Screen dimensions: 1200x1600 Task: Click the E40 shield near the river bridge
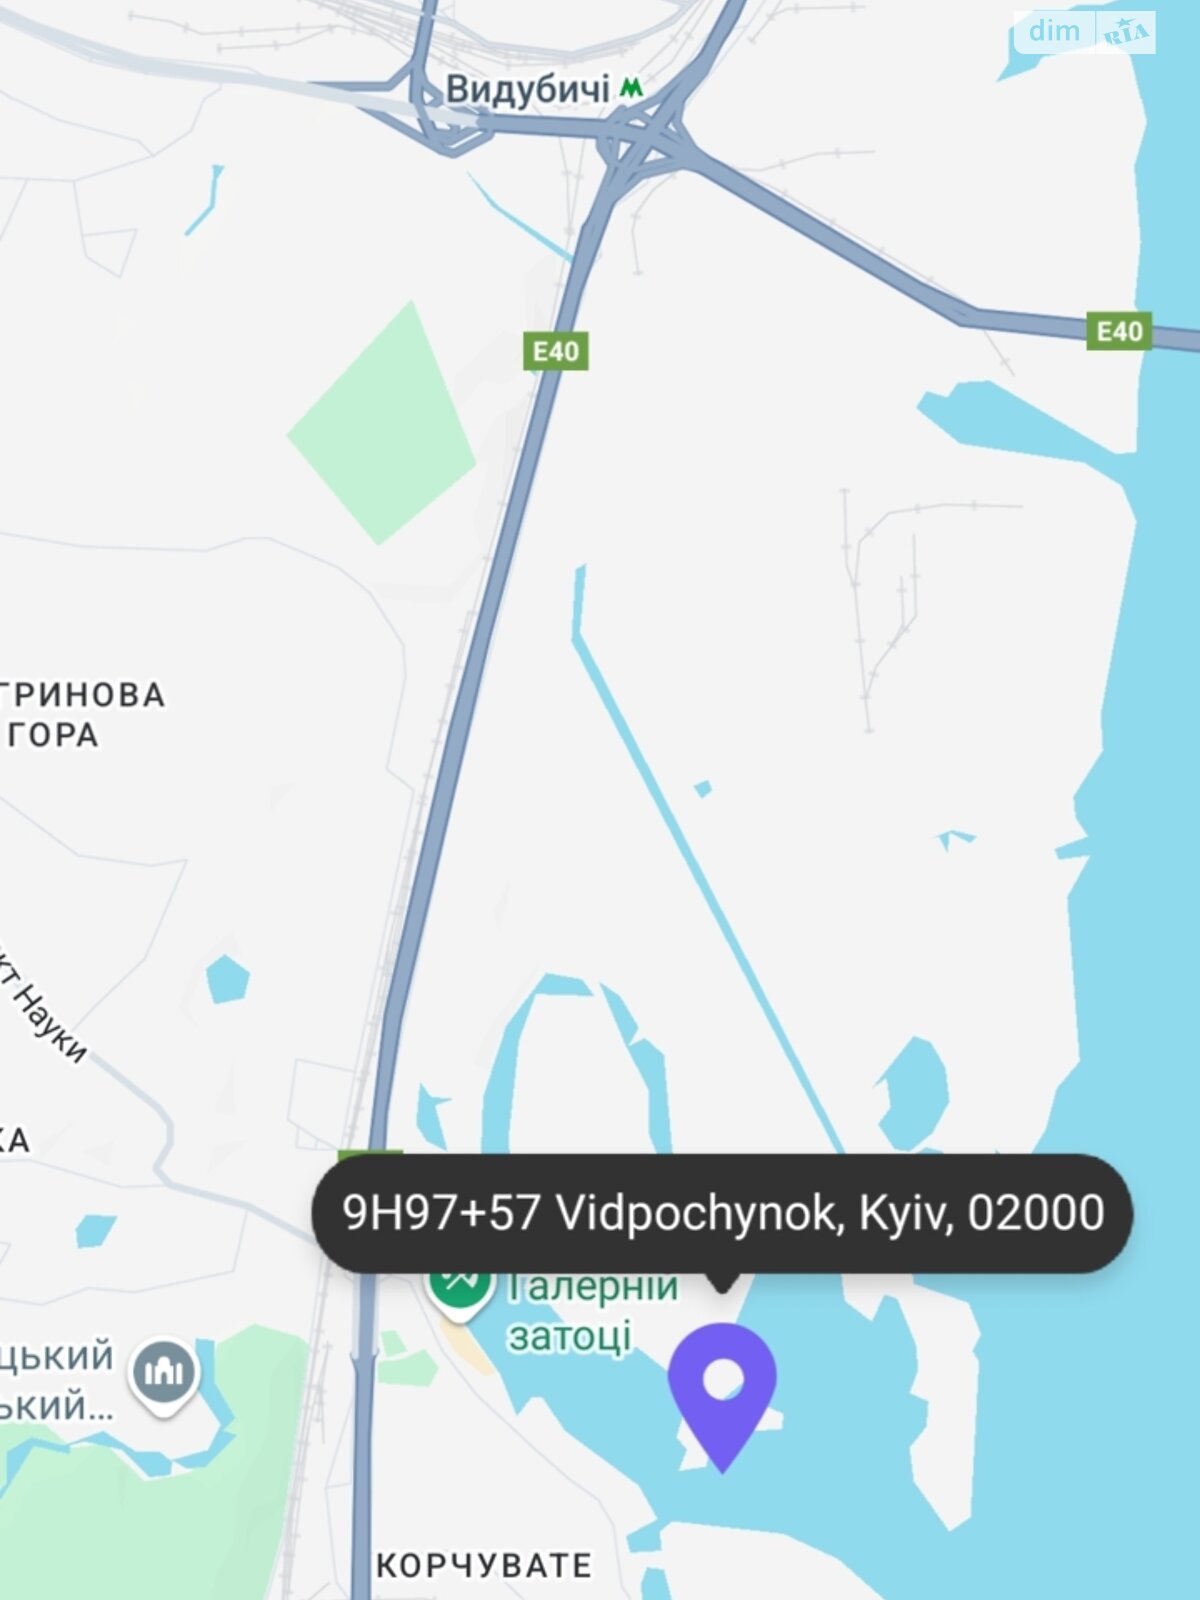click(1119, 331)
